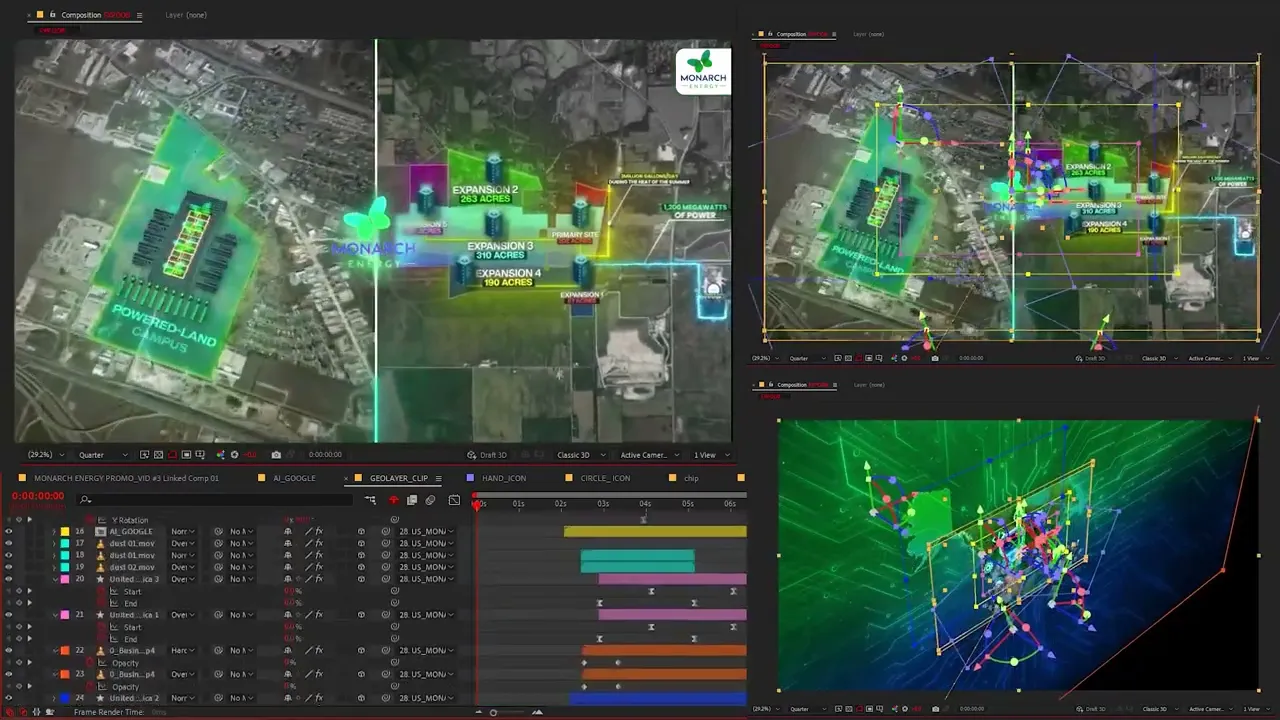This screenshot has width=1280, height=720.
Task: Open Active Camera dropdown in left viewer
Action: tap(649, 455)
